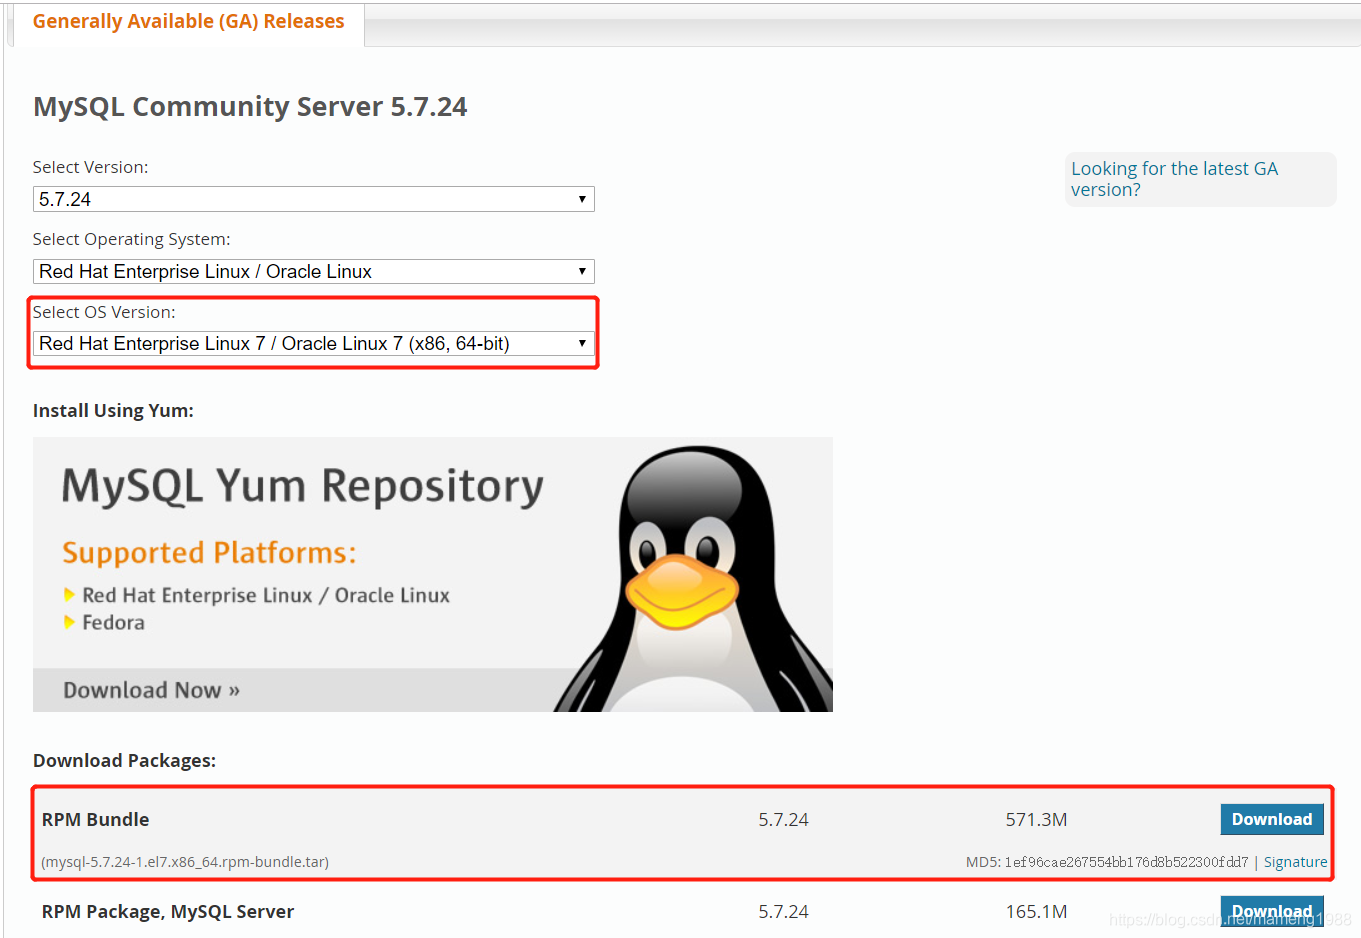The image size is (1361, 938).
Task: Click the 'Supported Platforms:' banner text
Action: click(209, 553)
